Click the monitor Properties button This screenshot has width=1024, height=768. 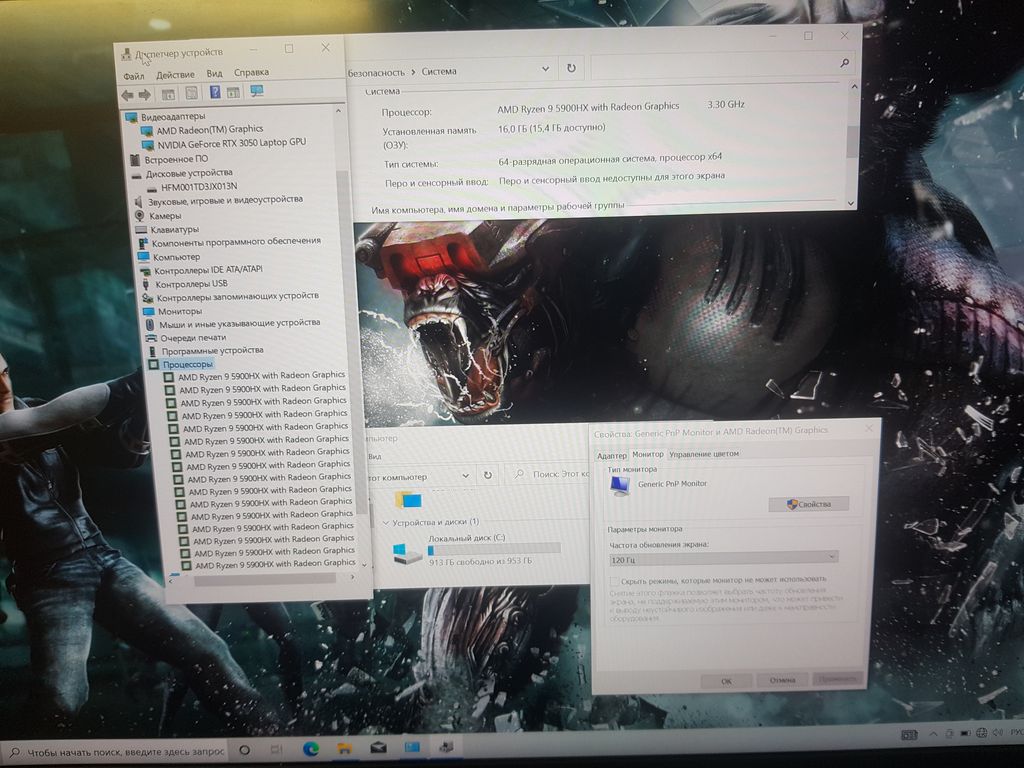(x=808, y=504)
